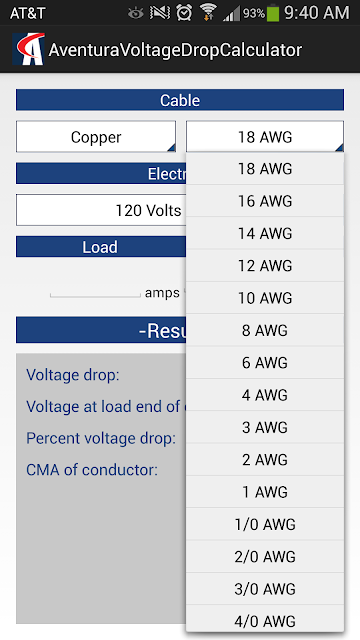Tap the Wi-Fi status icon
This screenshot has height=640, width=360.
[x=208, y=13]
